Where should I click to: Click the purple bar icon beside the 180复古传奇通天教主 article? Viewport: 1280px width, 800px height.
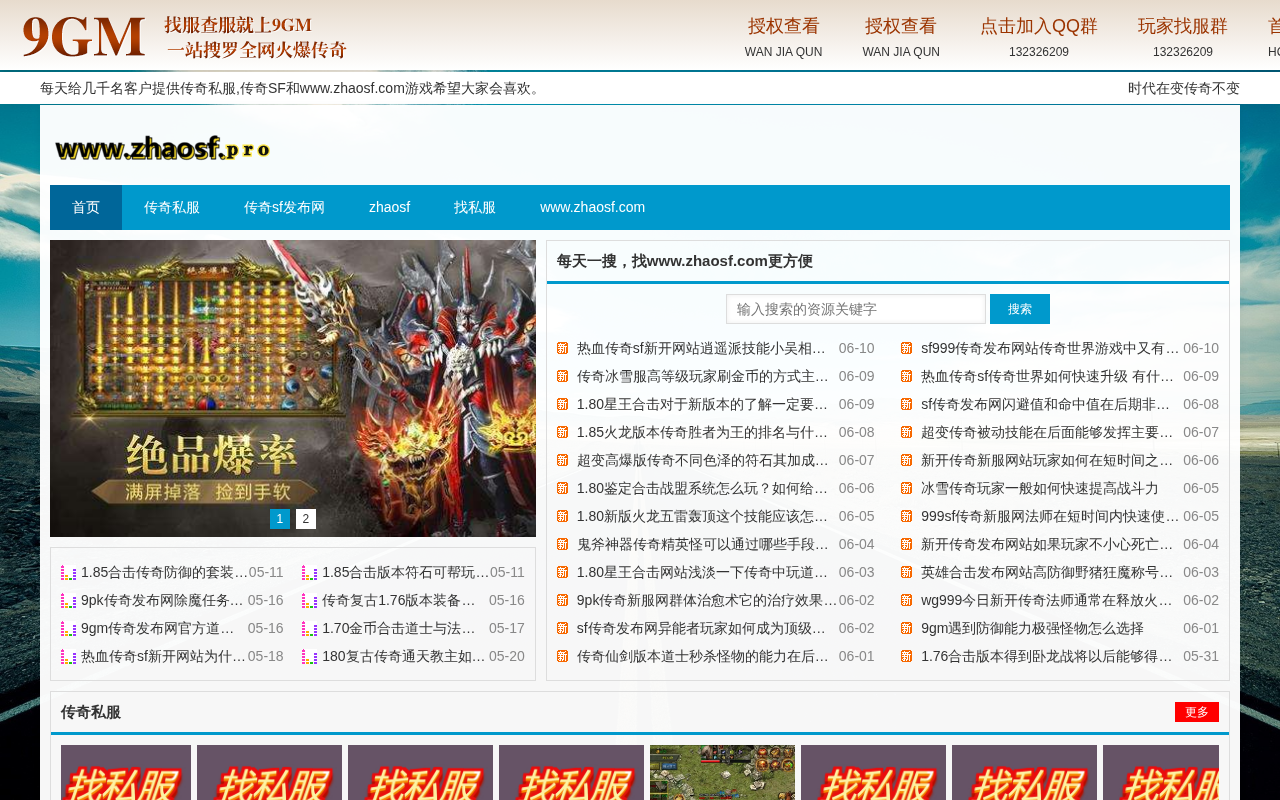pos(309,657)
